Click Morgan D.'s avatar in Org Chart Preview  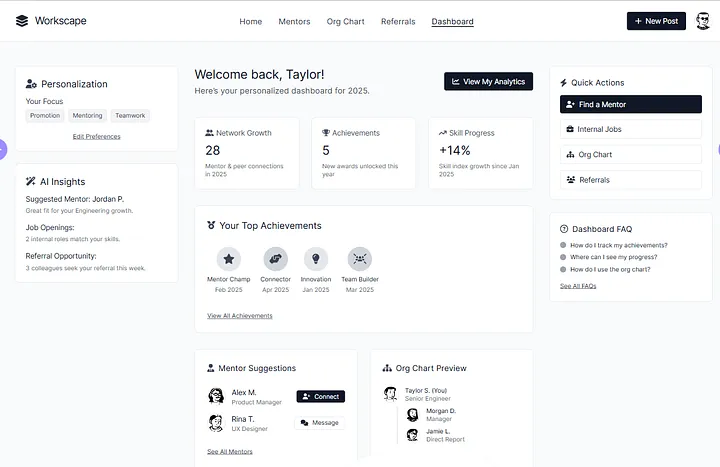413,415
